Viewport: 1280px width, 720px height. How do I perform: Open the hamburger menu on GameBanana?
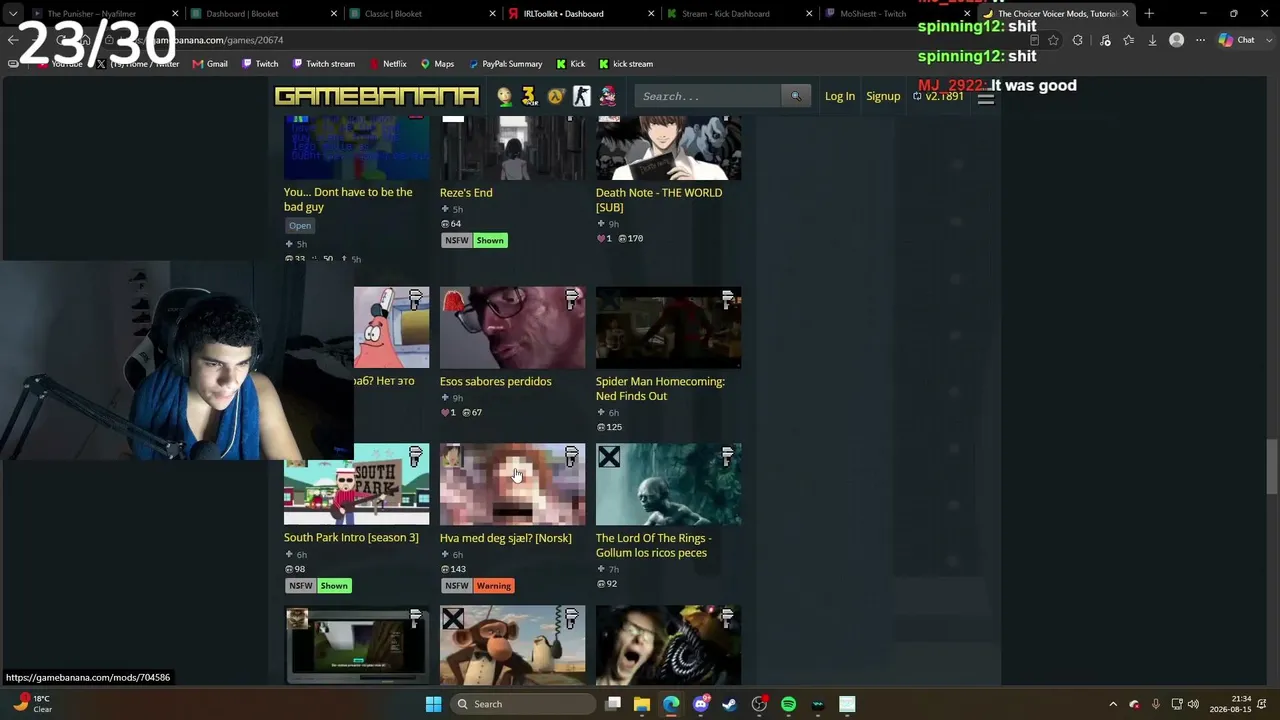pos(986,97)
